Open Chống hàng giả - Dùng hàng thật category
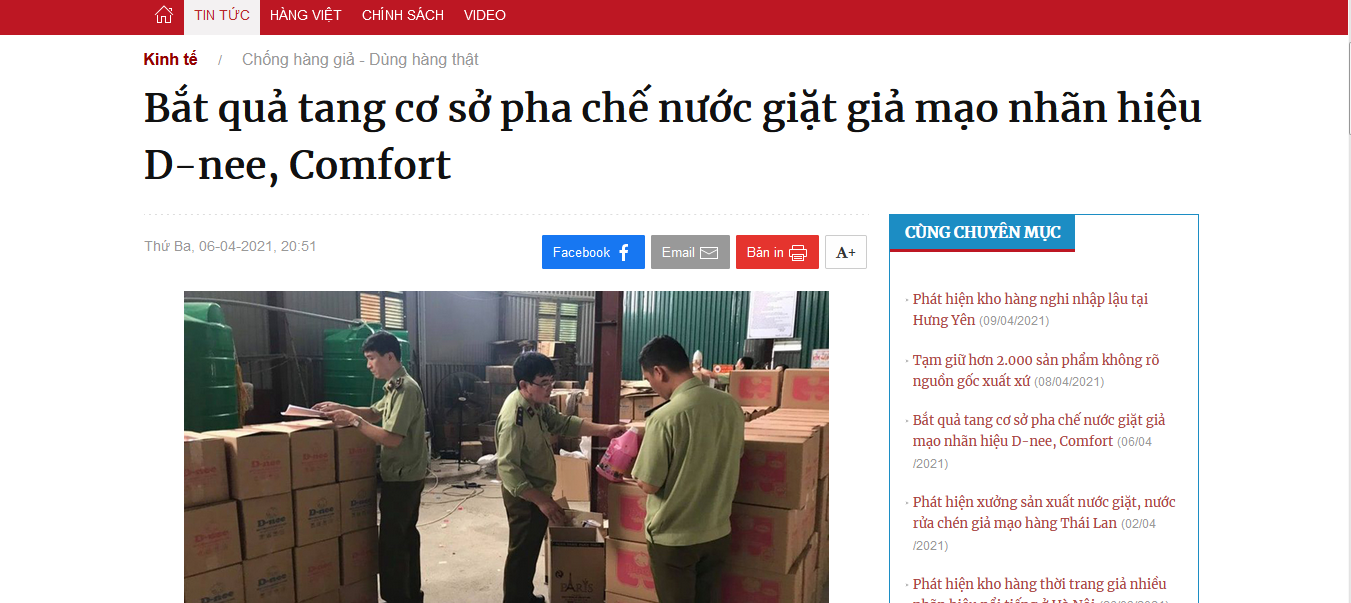 pos(360,60)
